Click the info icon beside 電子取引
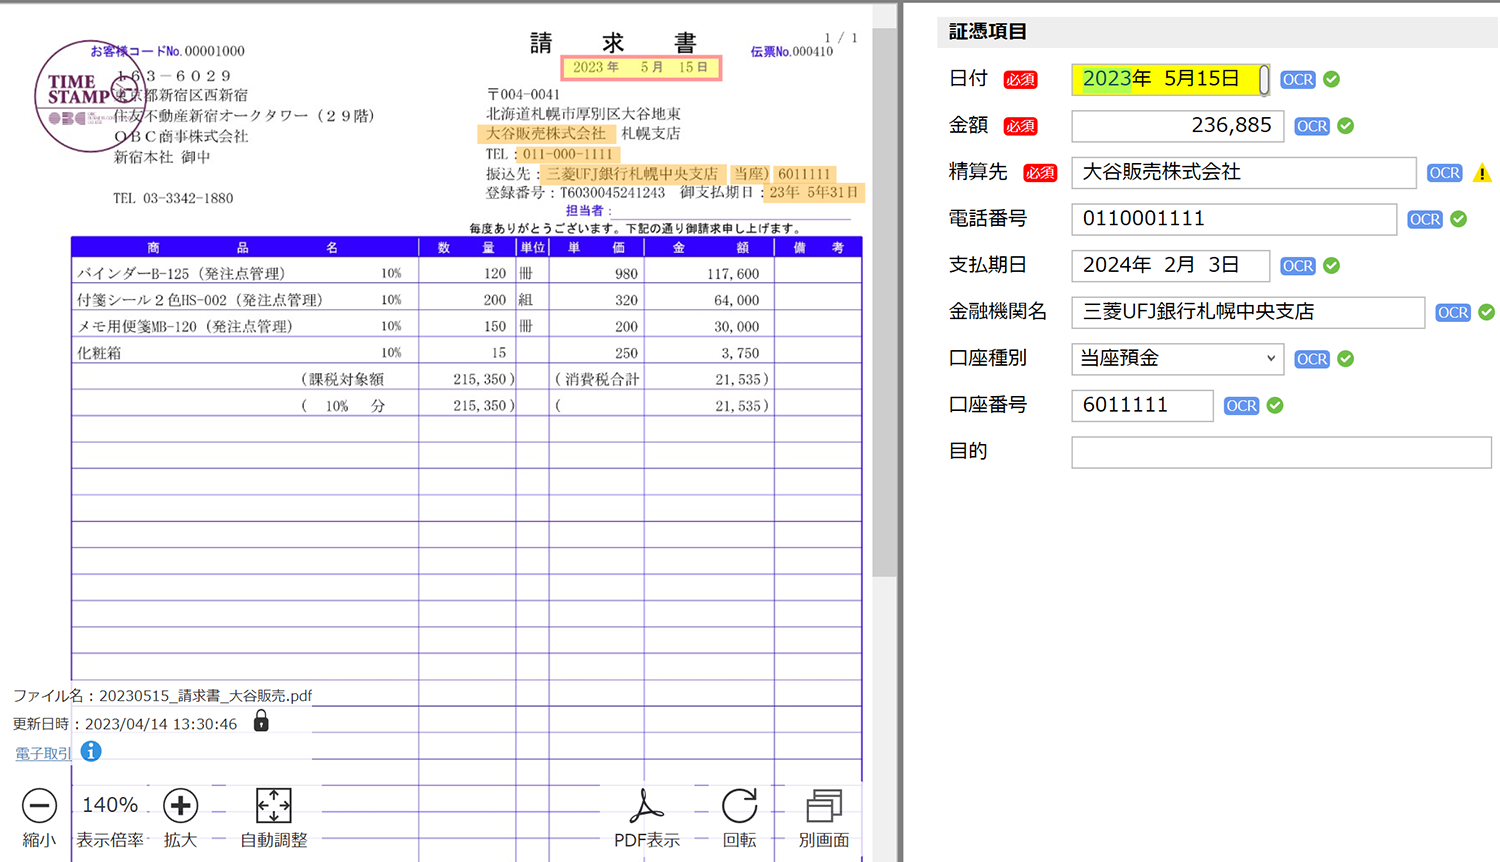1500x862 pixels. point(91,751)
